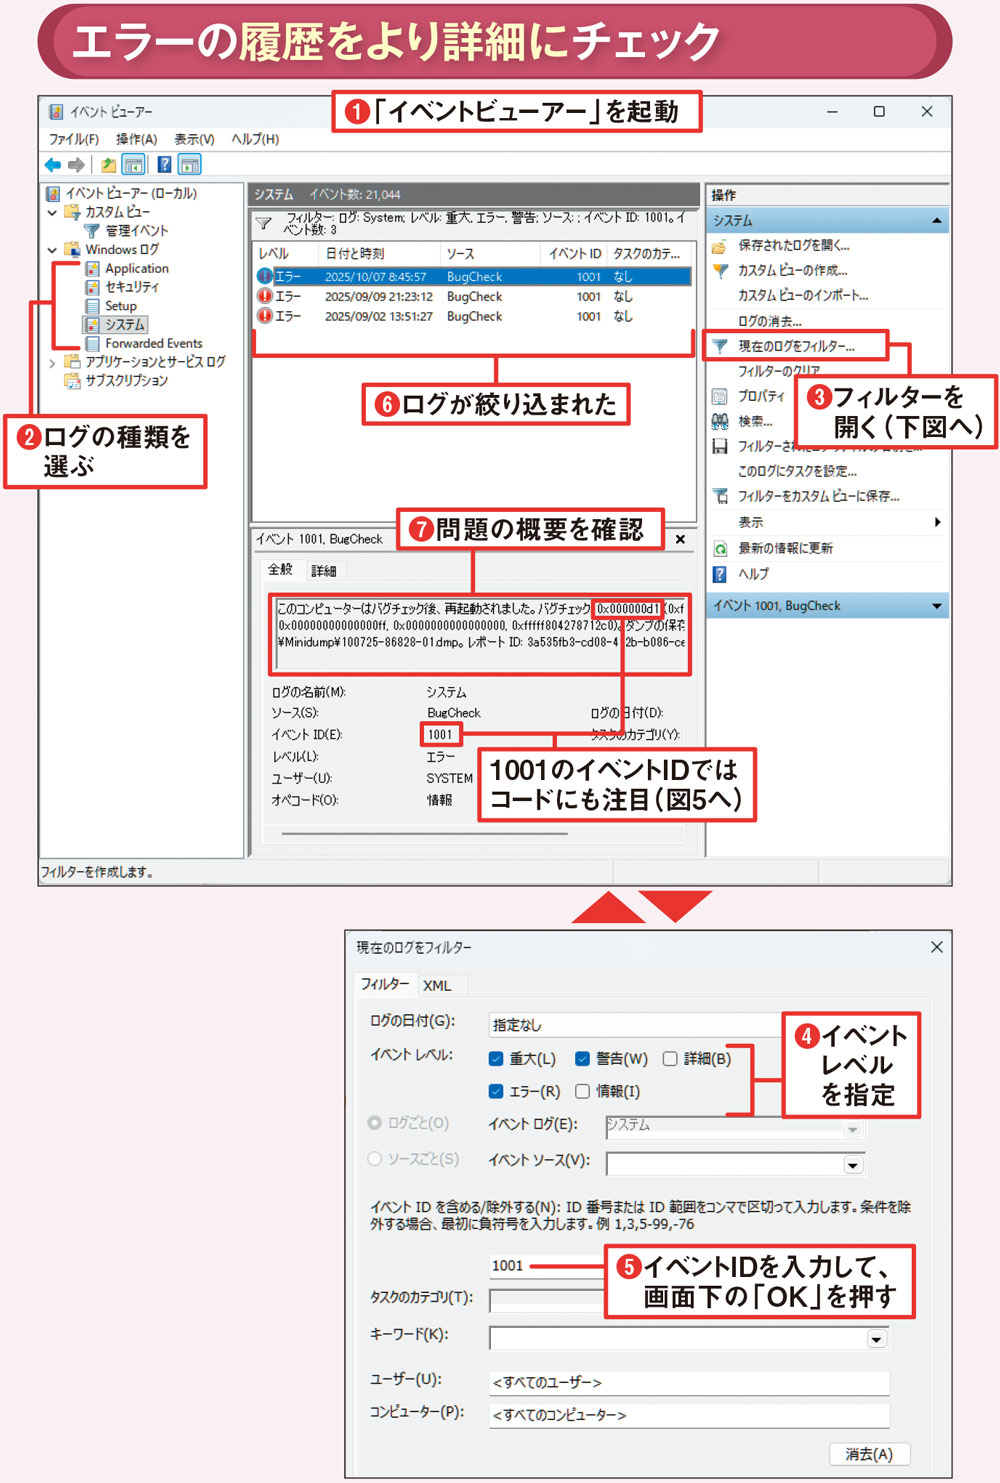Collapse the システム section in the actions pane
The image size is (1000, 1483).
coord(936,220)
